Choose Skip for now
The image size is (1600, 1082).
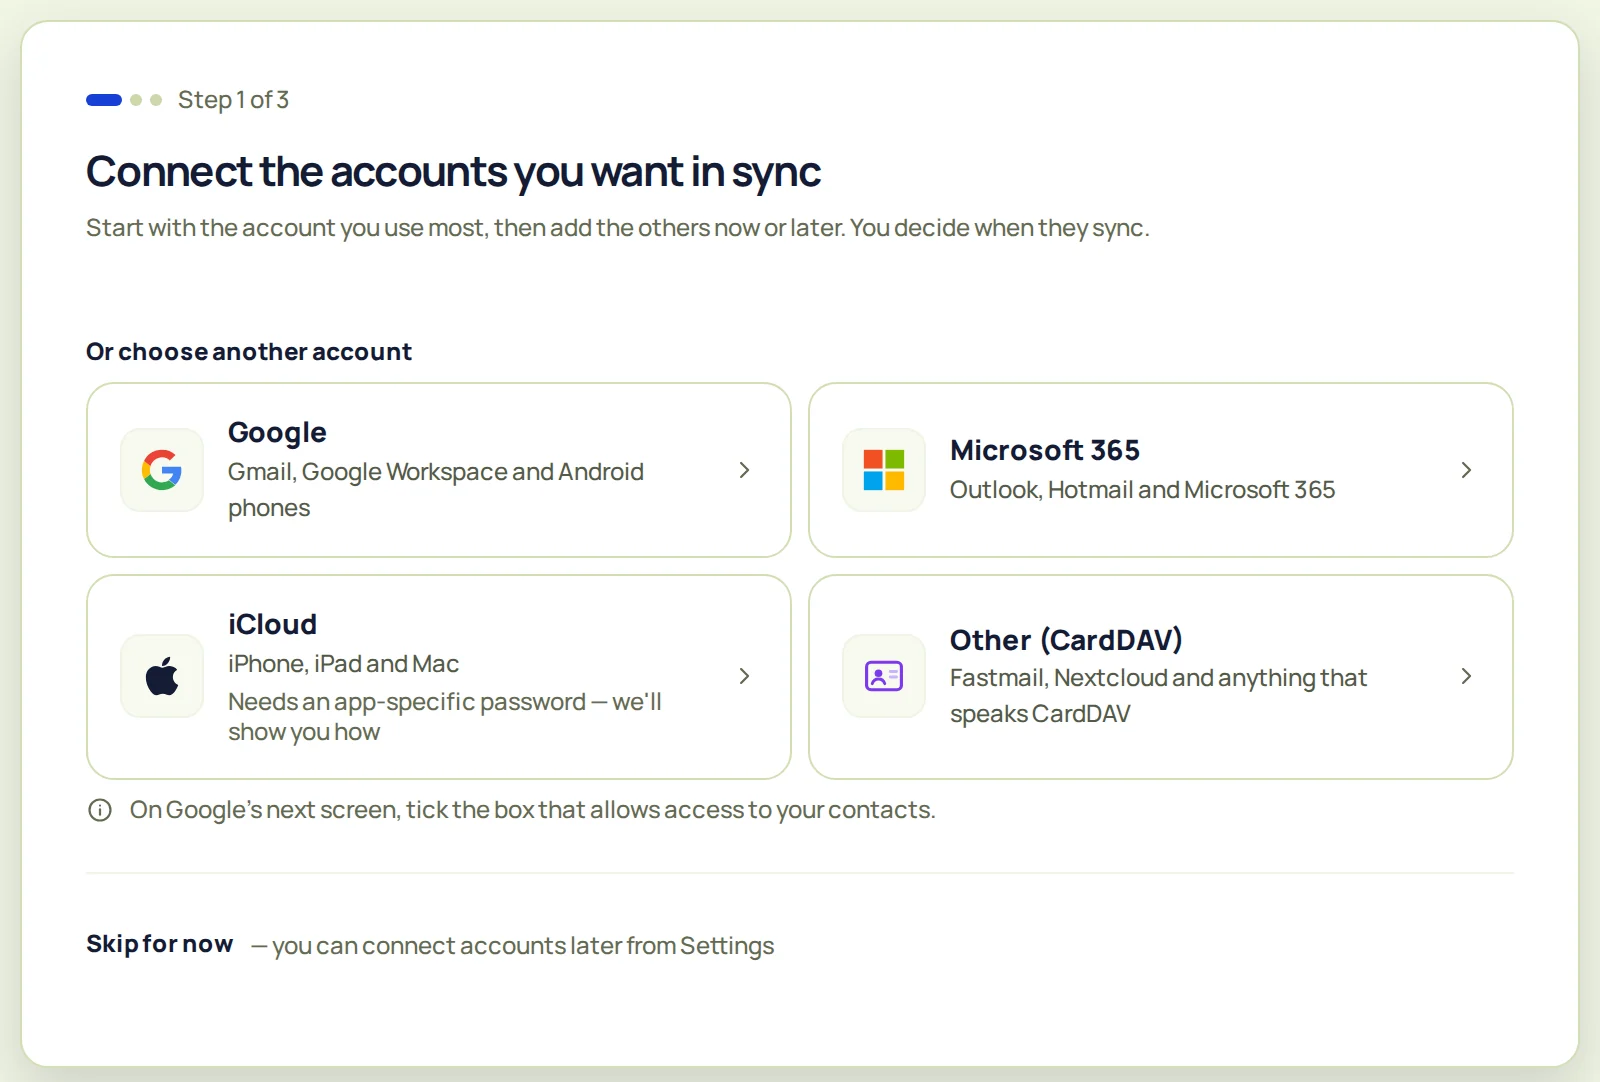point(160,944)
